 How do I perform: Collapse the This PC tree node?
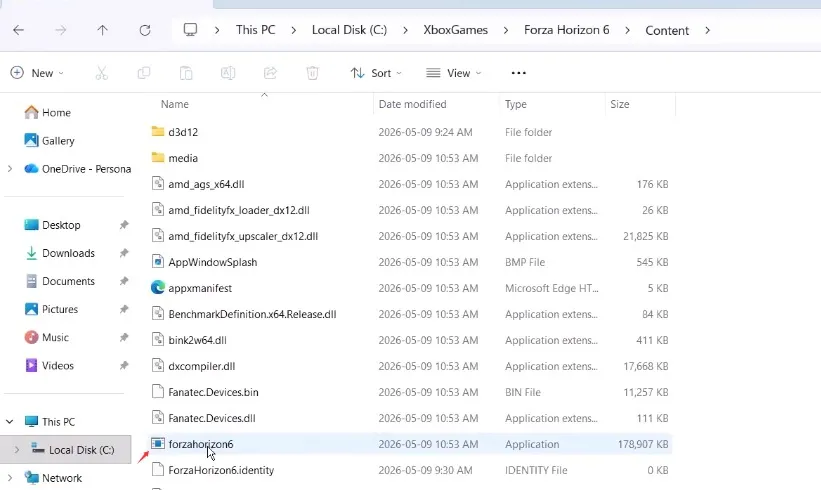coord(10,421)
